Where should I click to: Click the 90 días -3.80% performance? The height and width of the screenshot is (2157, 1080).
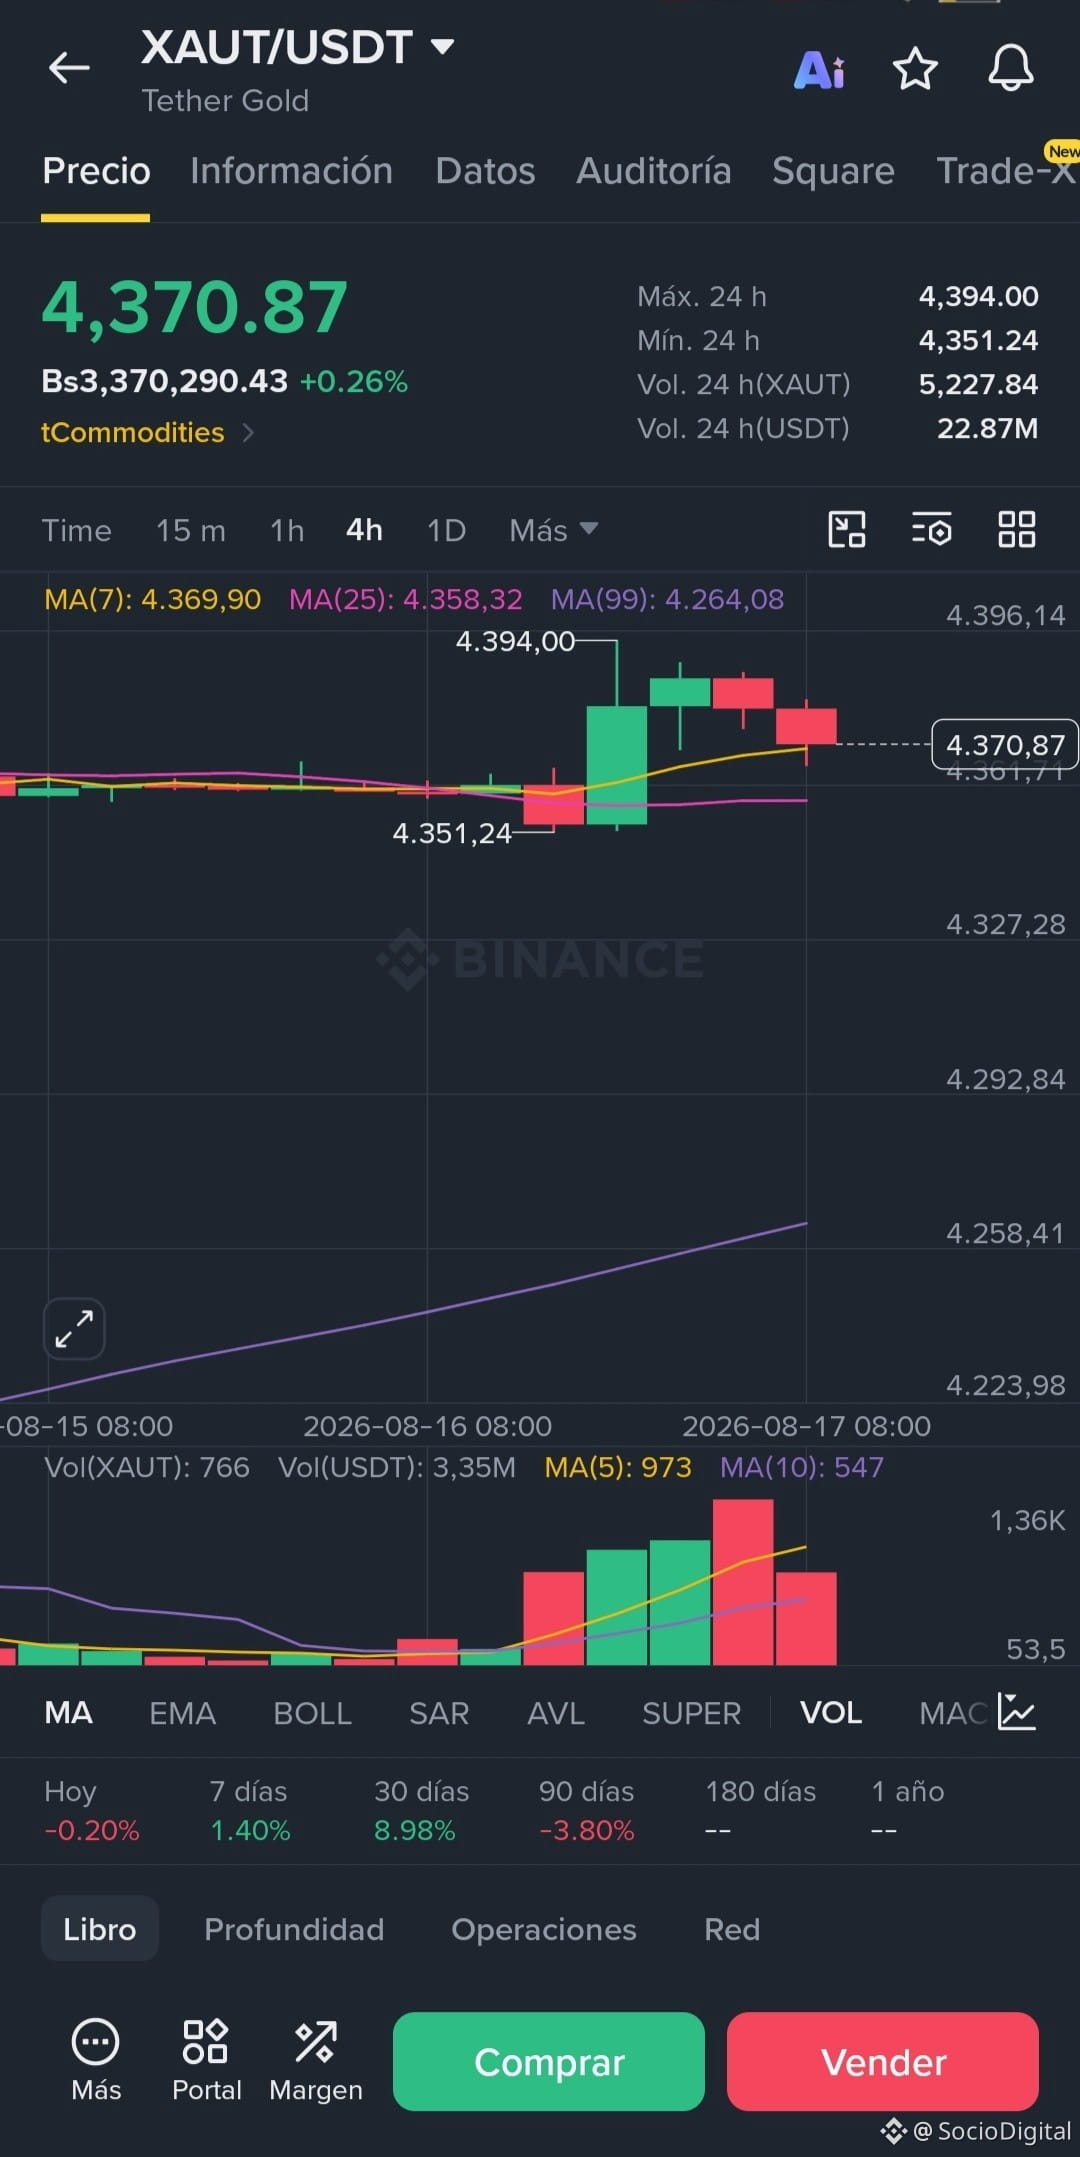pyautogui.click(x=587, y=1811)
